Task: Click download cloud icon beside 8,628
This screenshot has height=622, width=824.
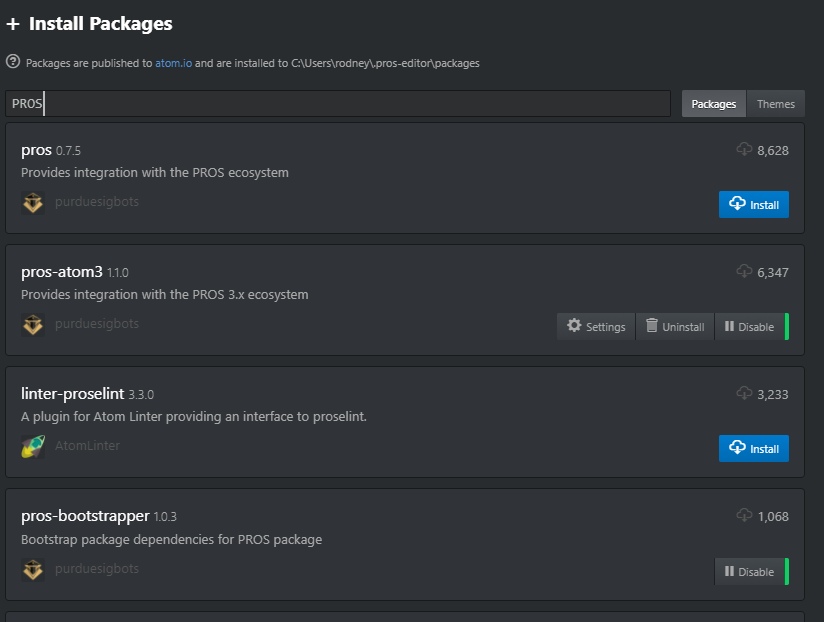Action: coord(744,149)
